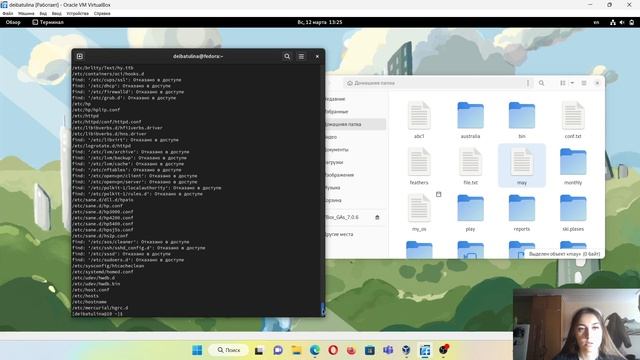Open the Терминал app menu in the top bar

click(x=48, y=22)
